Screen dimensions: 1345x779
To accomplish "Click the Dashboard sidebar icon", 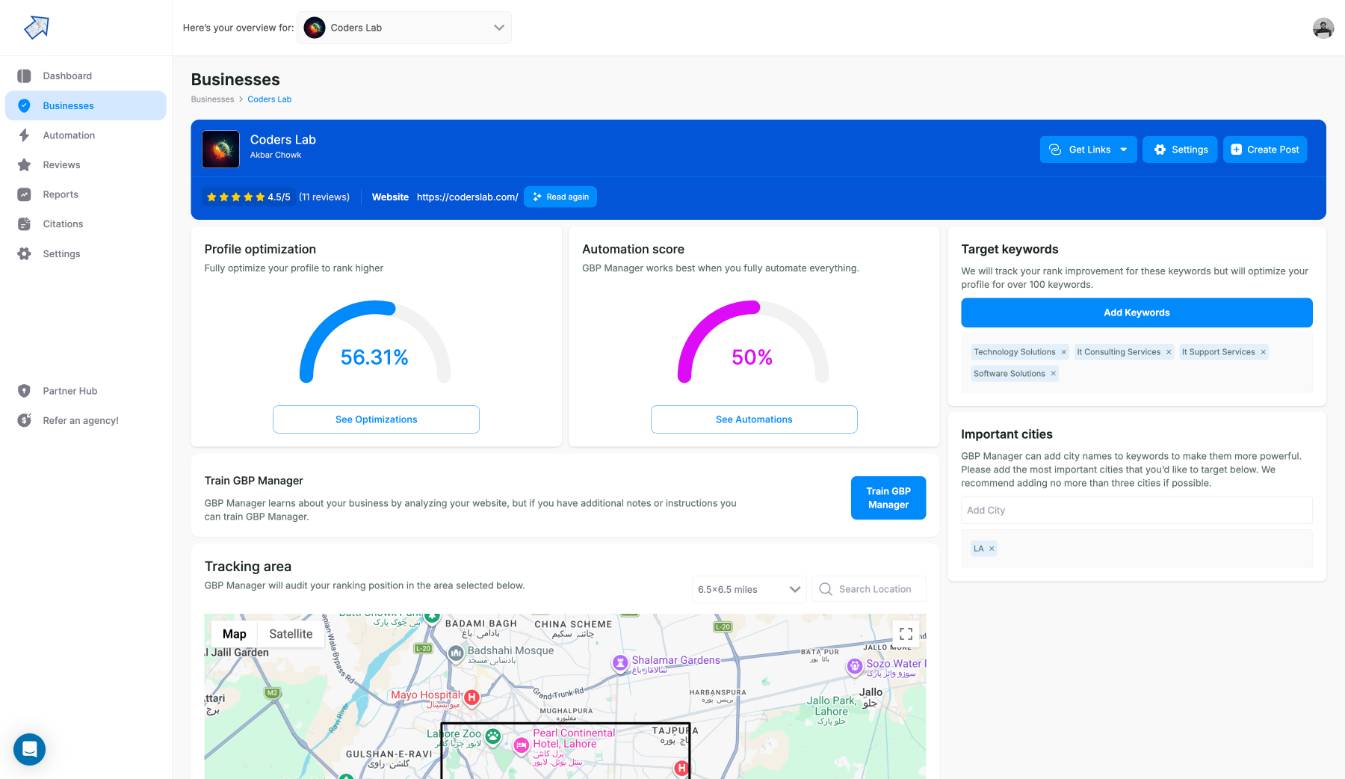I will coord(24,76).
